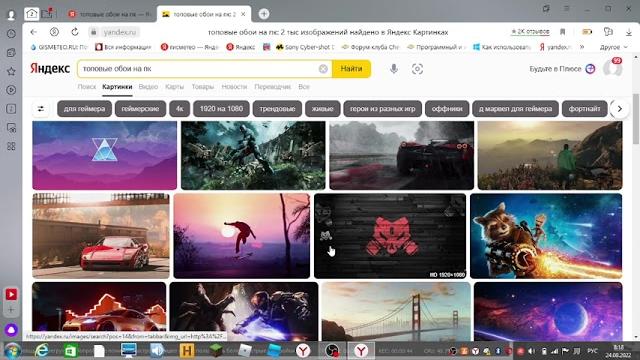The height and width of the screenshot is (360, 640).
Task: Select the 'для геймера' filter chip
Action: [84, 109]
